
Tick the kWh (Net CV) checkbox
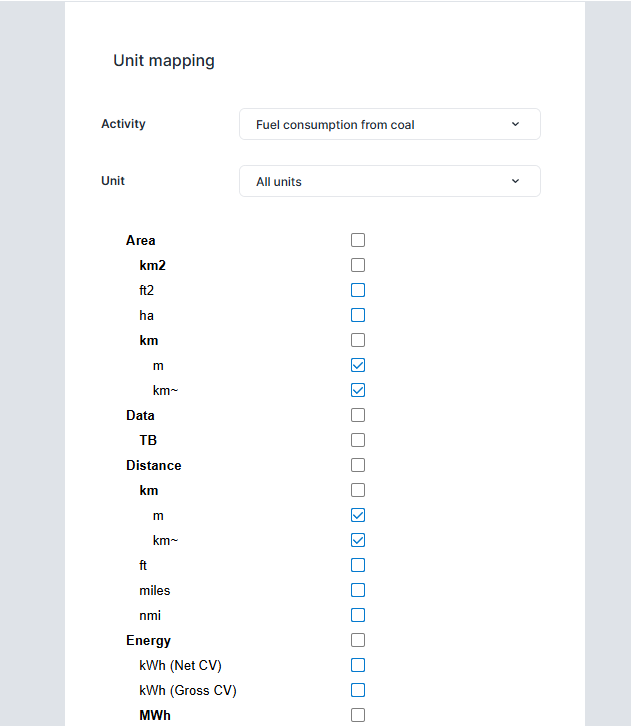coord(358,665)
